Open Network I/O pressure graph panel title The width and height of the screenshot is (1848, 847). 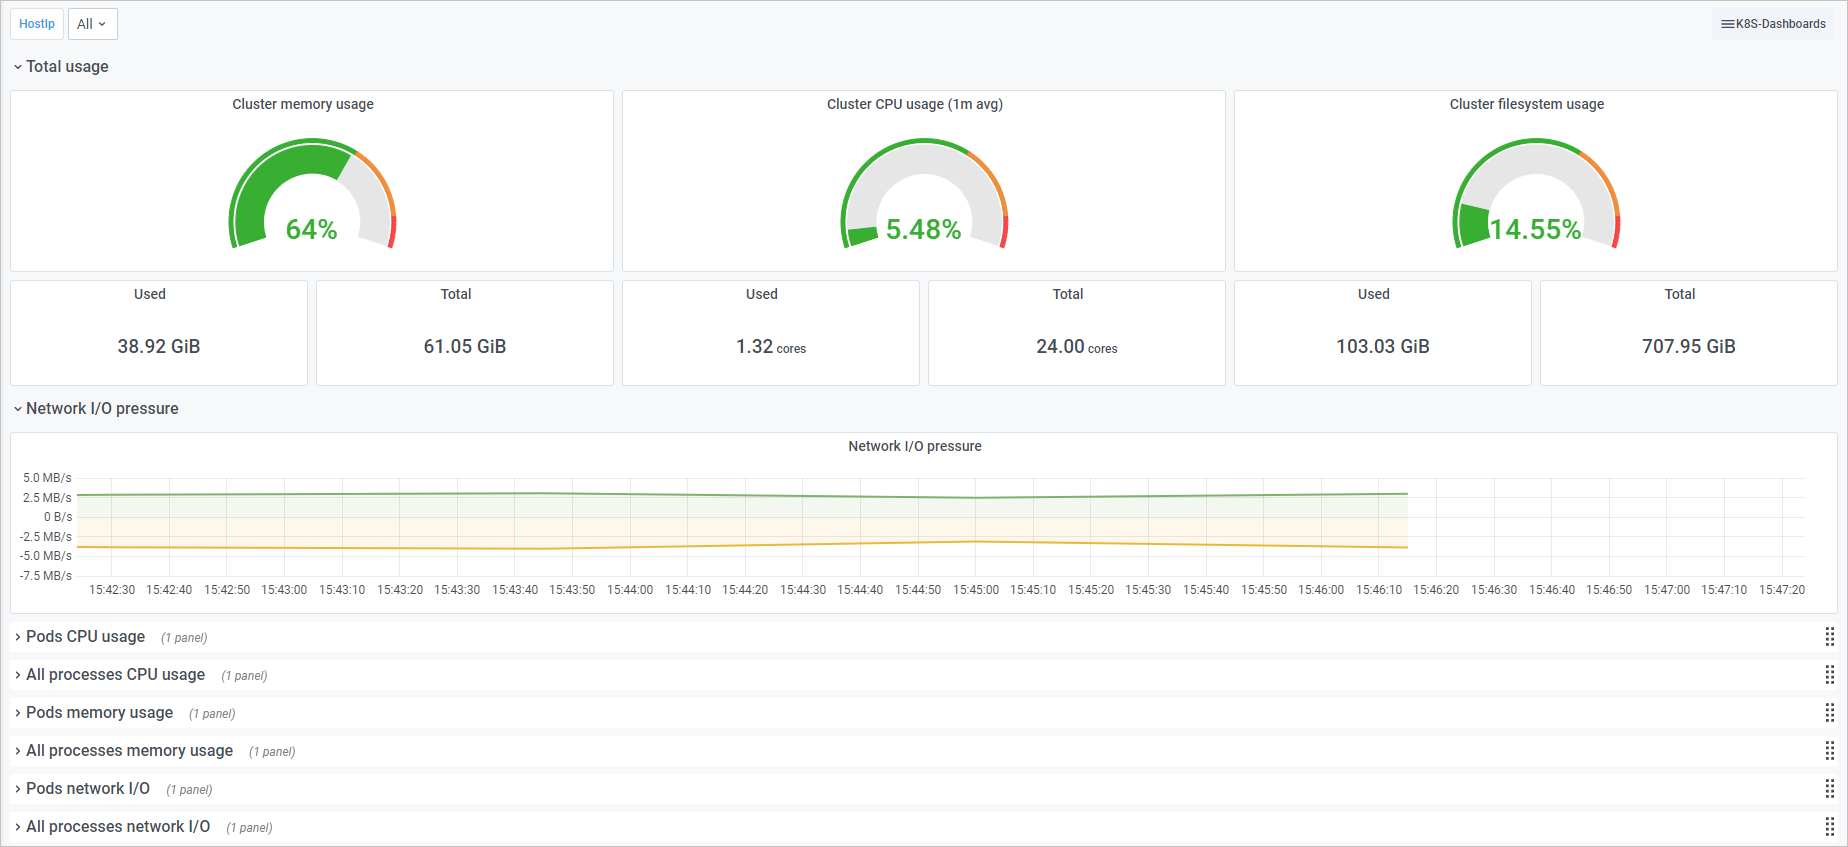point(915,446)
